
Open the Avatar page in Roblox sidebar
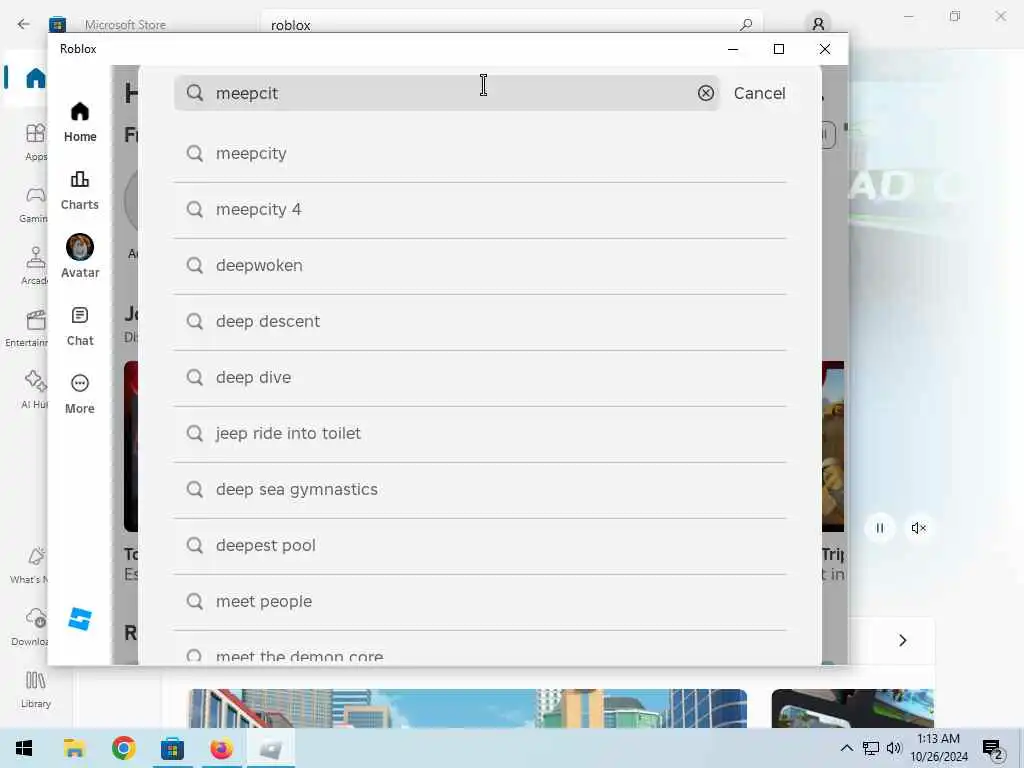(80, 256)
